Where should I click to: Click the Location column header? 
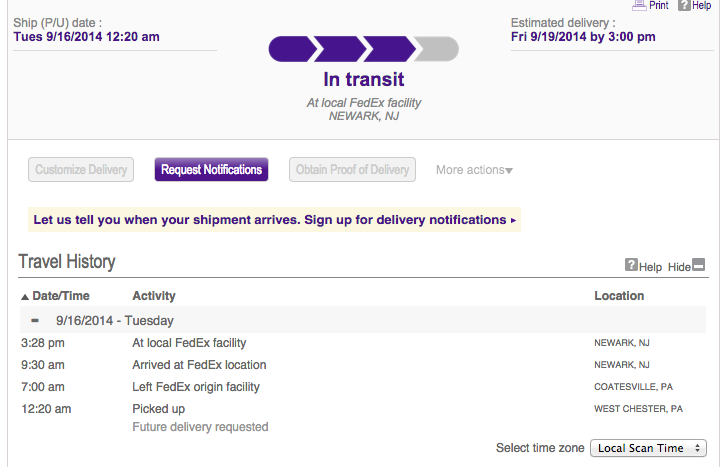(619, 296)
